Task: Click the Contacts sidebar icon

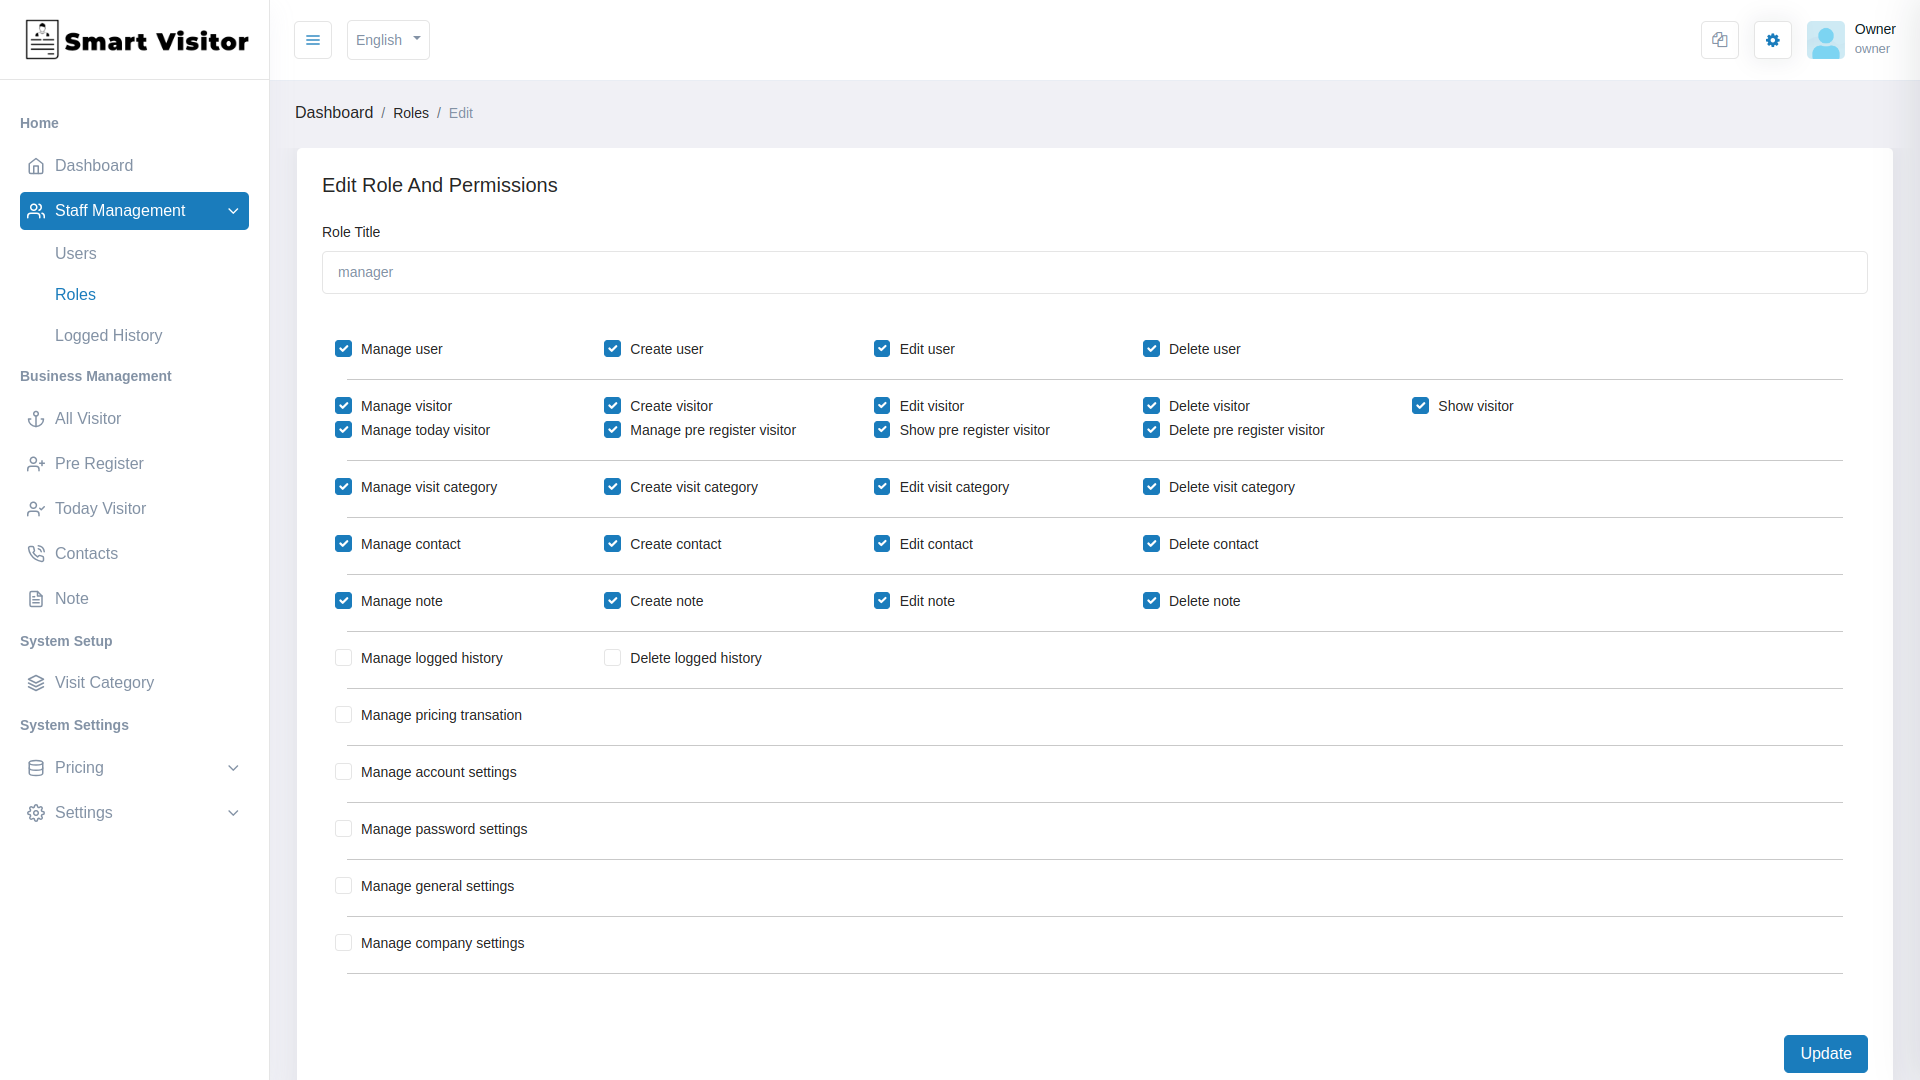Action: (36, 554)
